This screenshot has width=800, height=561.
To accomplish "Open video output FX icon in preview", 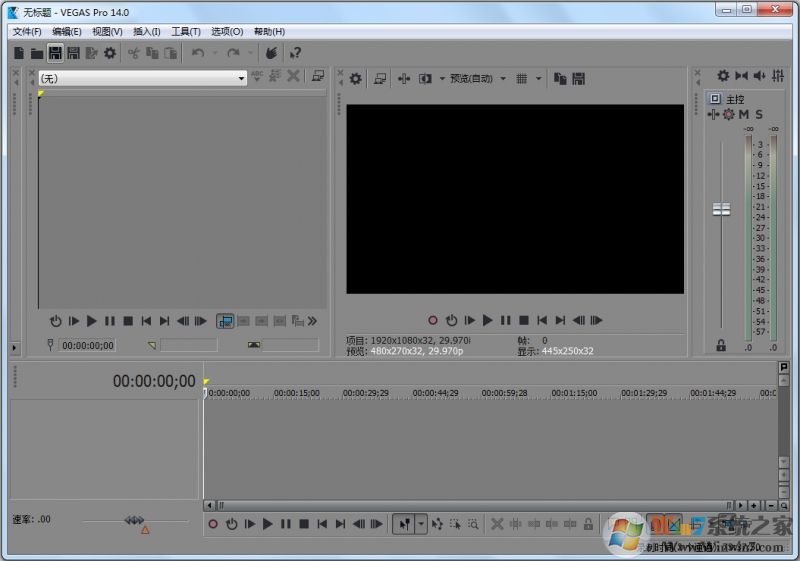I will tap(404, 79).
